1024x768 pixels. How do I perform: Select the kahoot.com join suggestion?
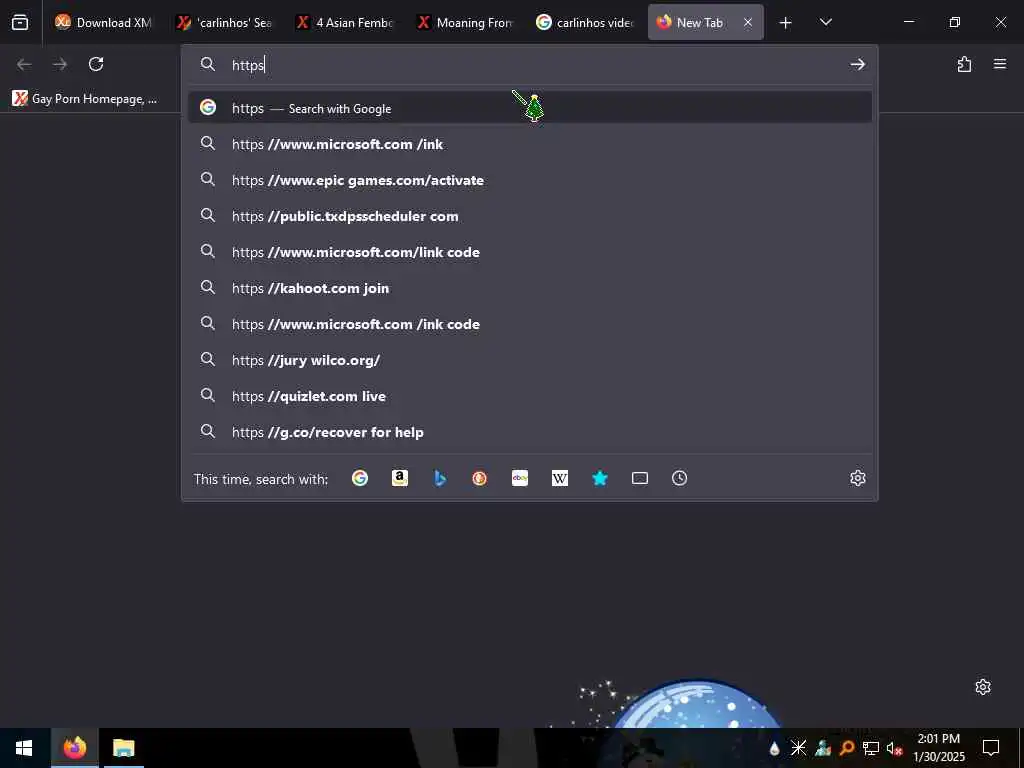530,287
